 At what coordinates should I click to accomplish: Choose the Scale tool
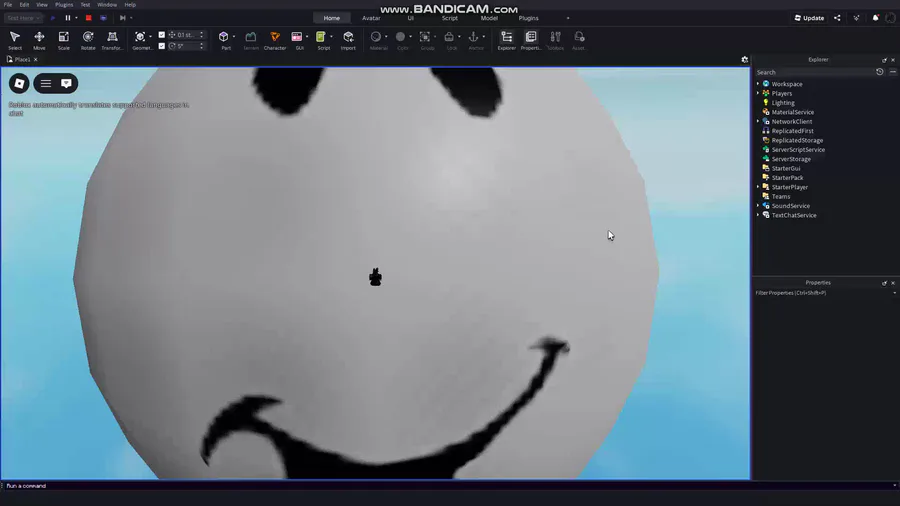64,40
